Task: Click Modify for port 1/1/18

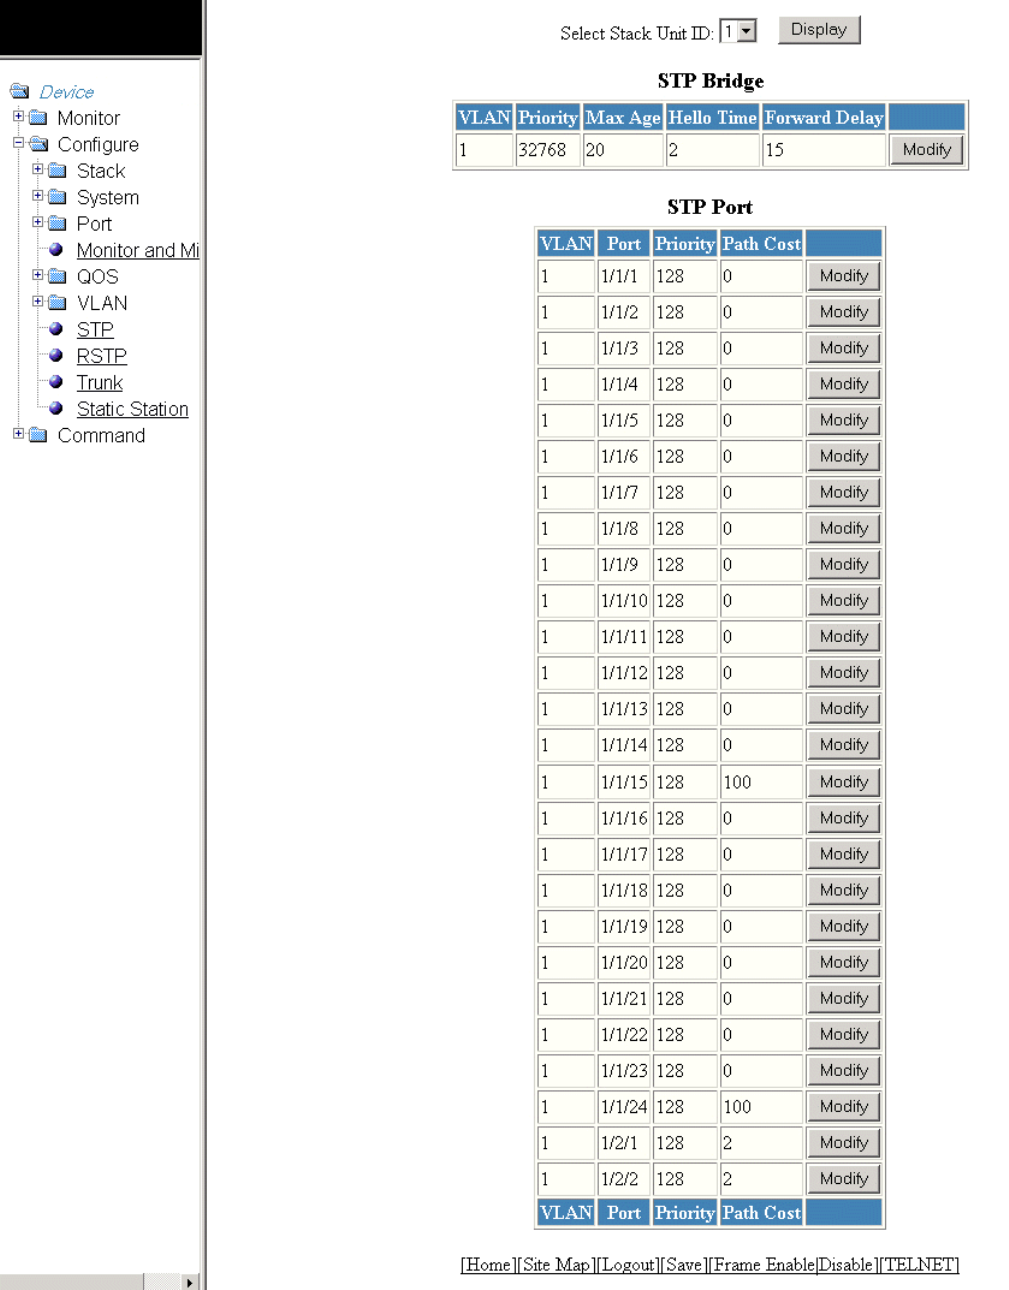Action: (x=844, y=890)
